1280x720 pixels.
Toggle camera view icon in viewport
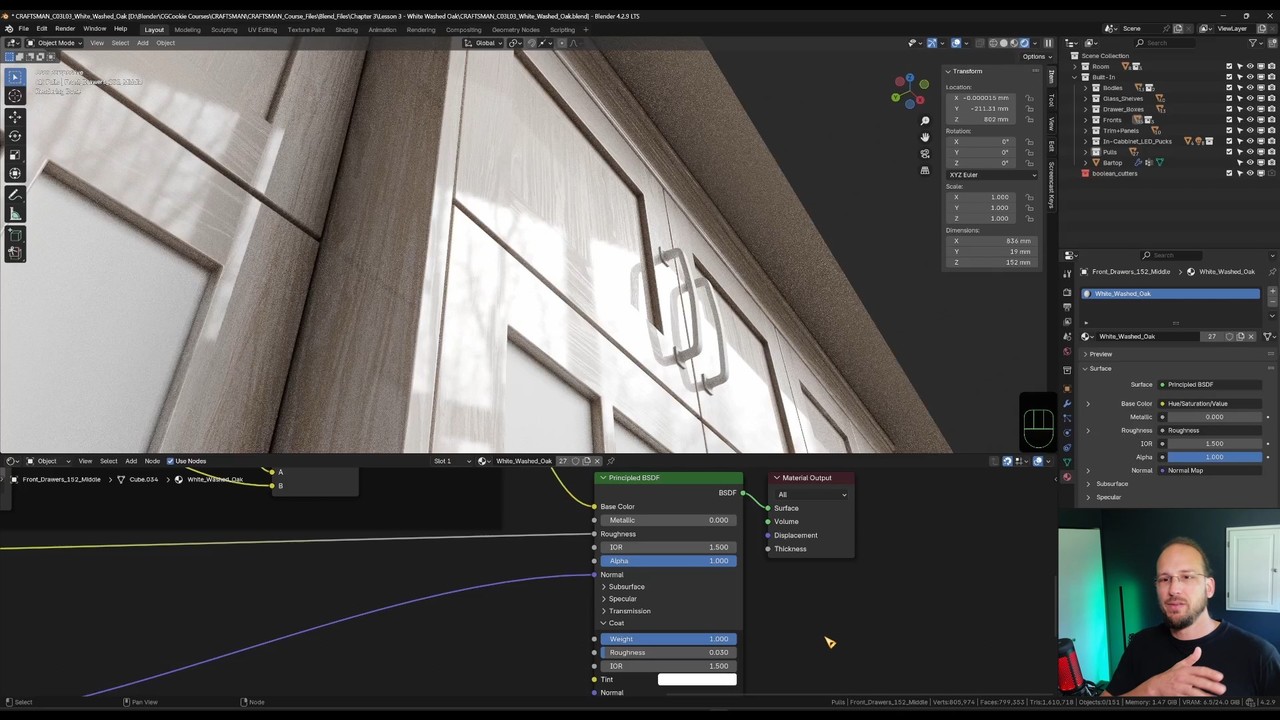[925, 154]
